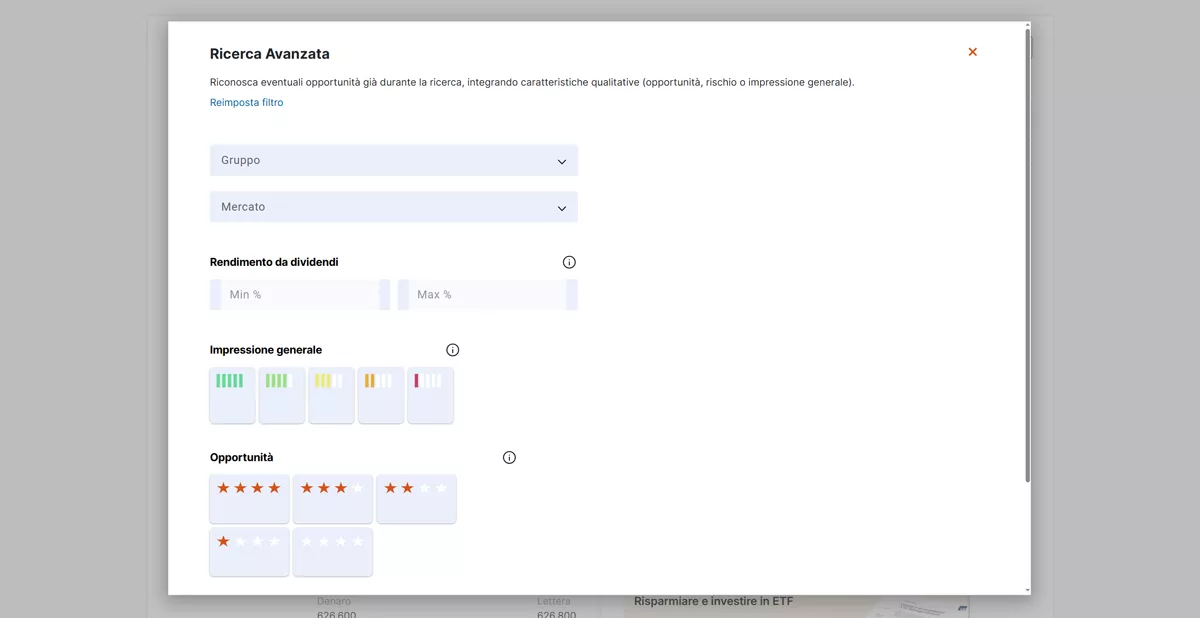
Task: Choose the four-star Opportunità rating
Action: [249, 499]
